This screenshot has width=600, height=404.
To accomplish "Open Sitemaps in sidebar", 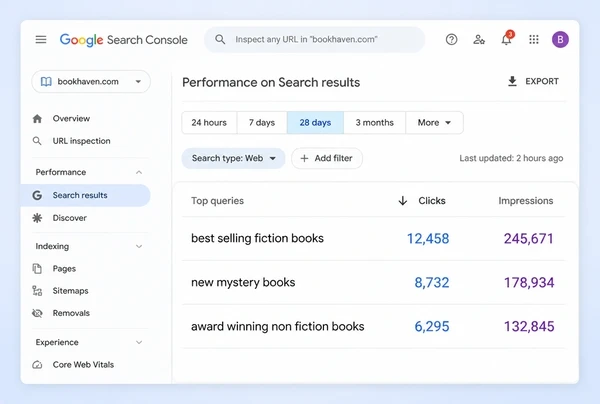I will point(70,291).
